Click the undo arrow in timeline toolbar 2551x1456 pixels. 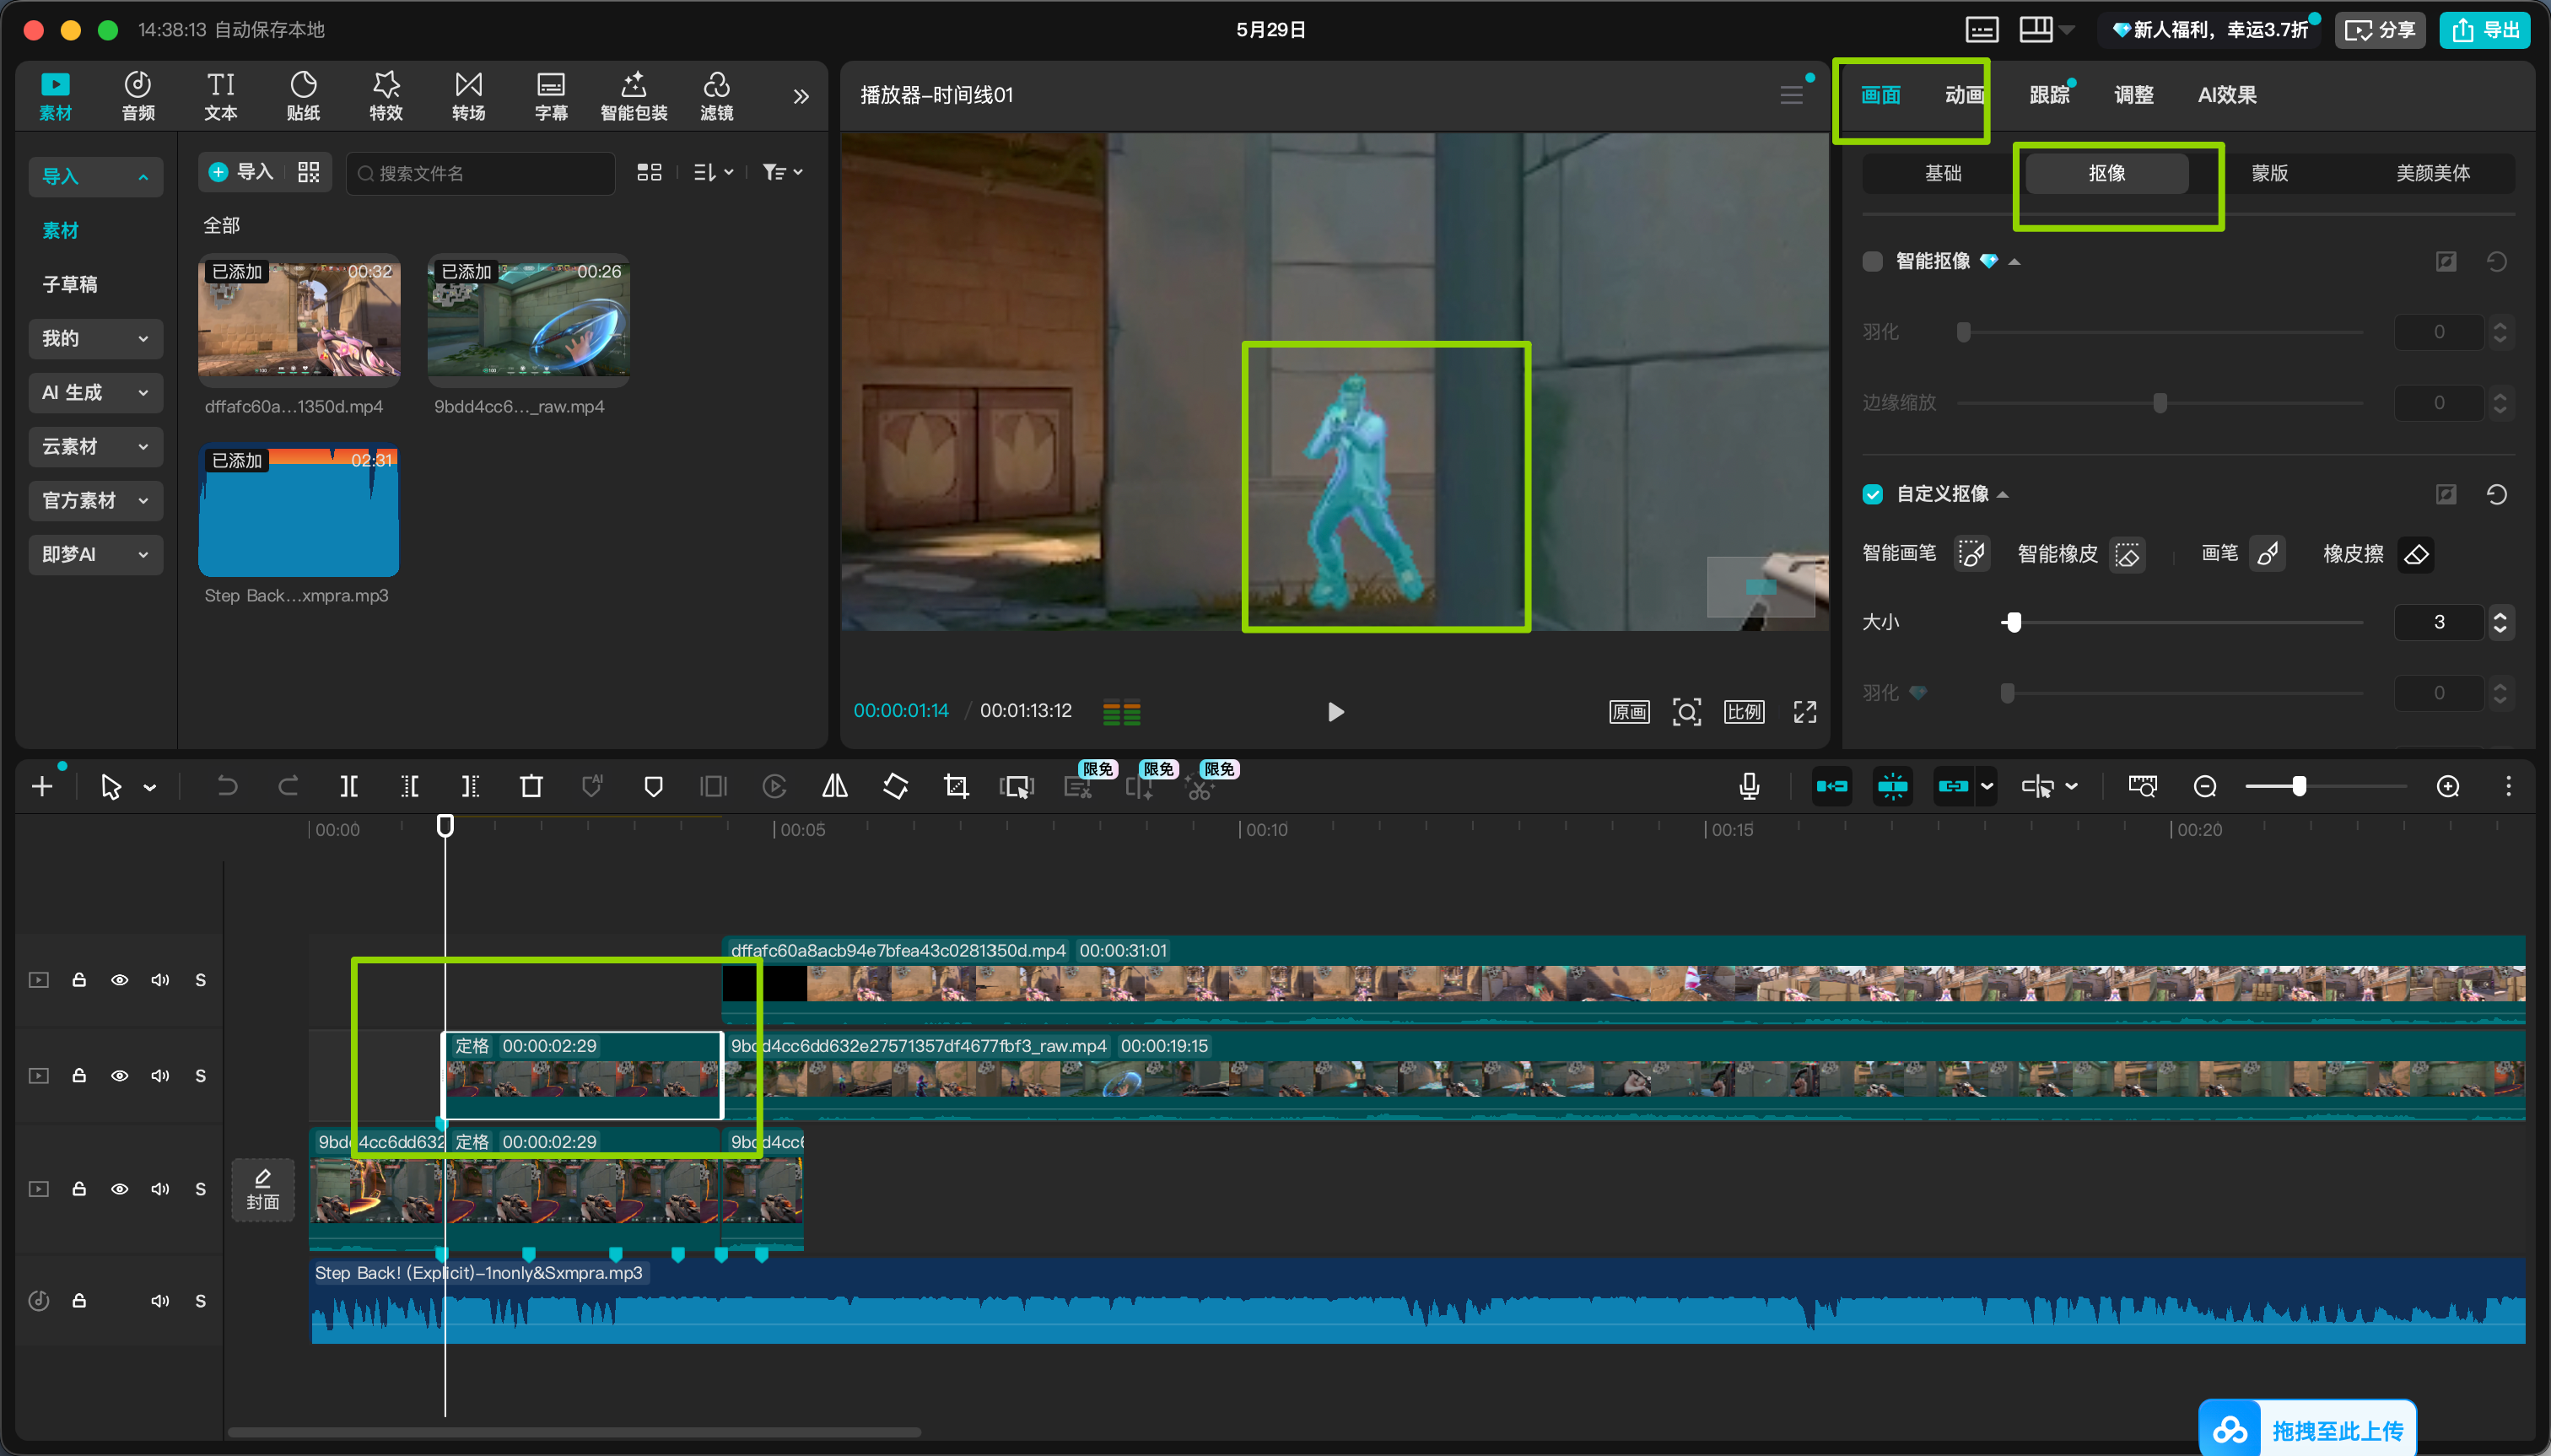coord(227,787)
